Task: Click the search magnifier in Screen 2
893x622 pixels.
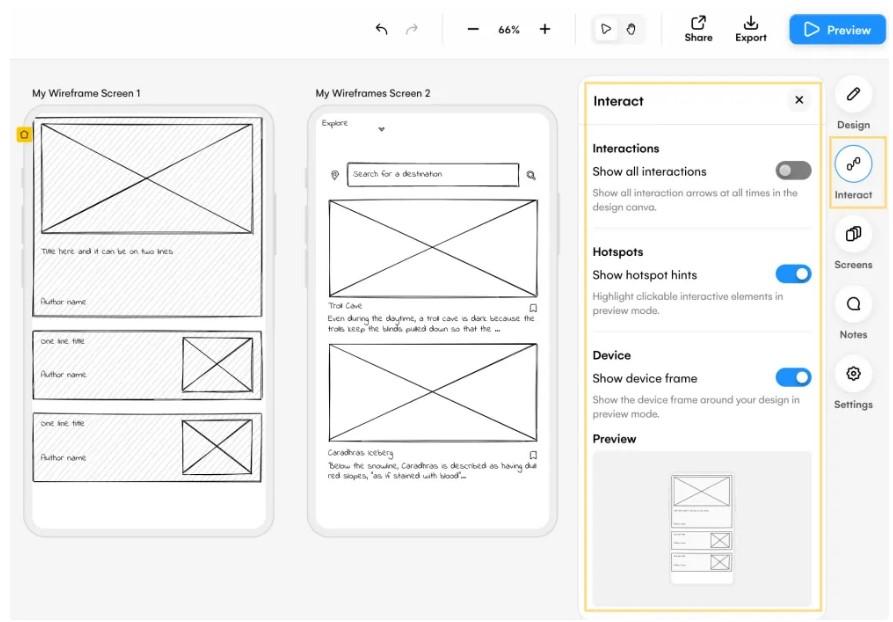Action: click(531, 175)
